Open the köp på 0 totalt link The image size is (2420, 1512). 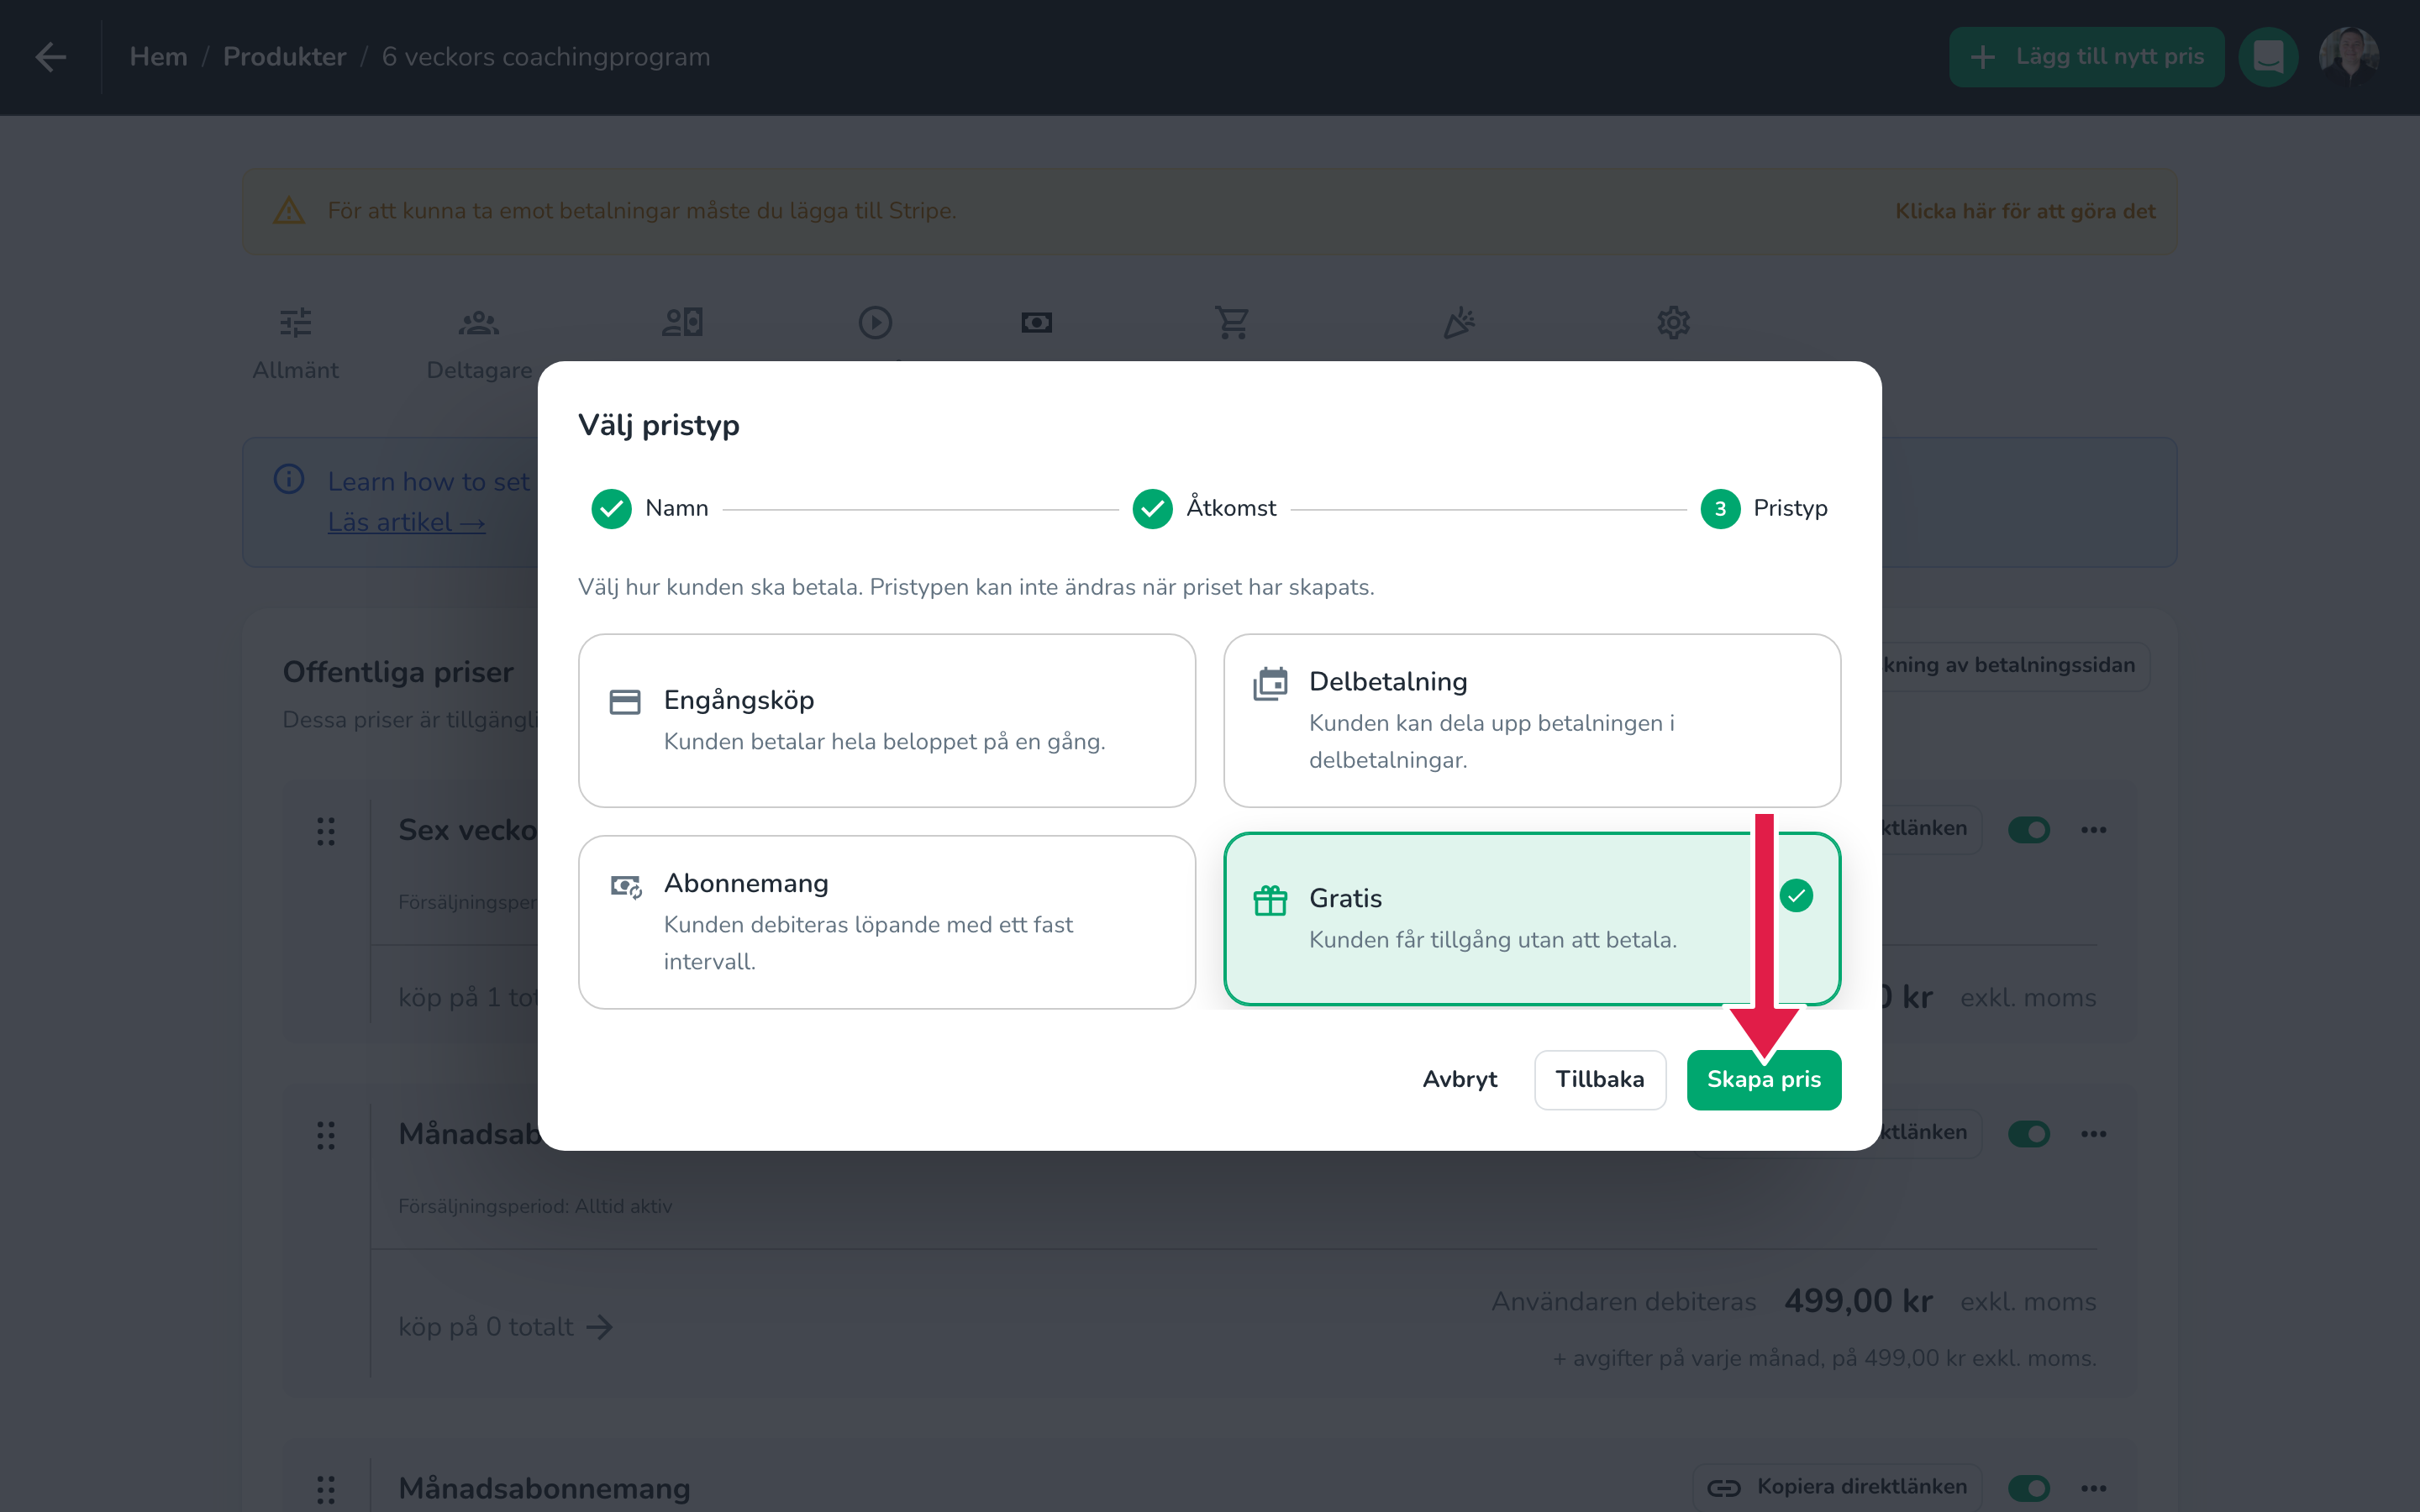click(505, 1327)
